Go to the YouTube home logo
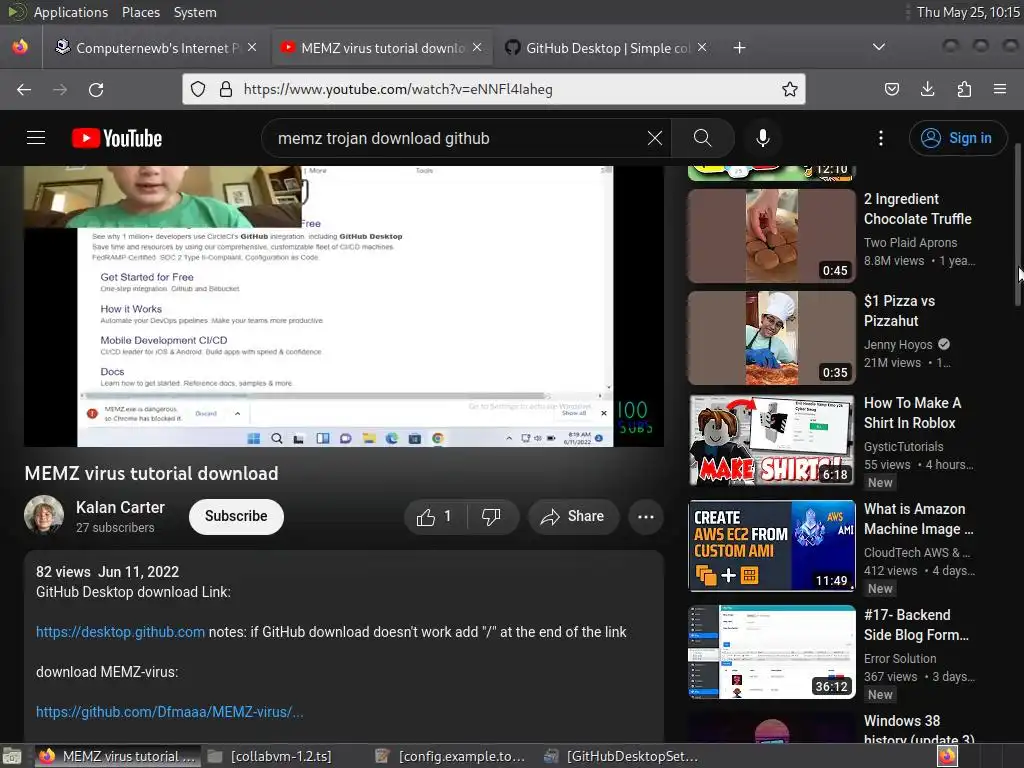 pos(117,138)
